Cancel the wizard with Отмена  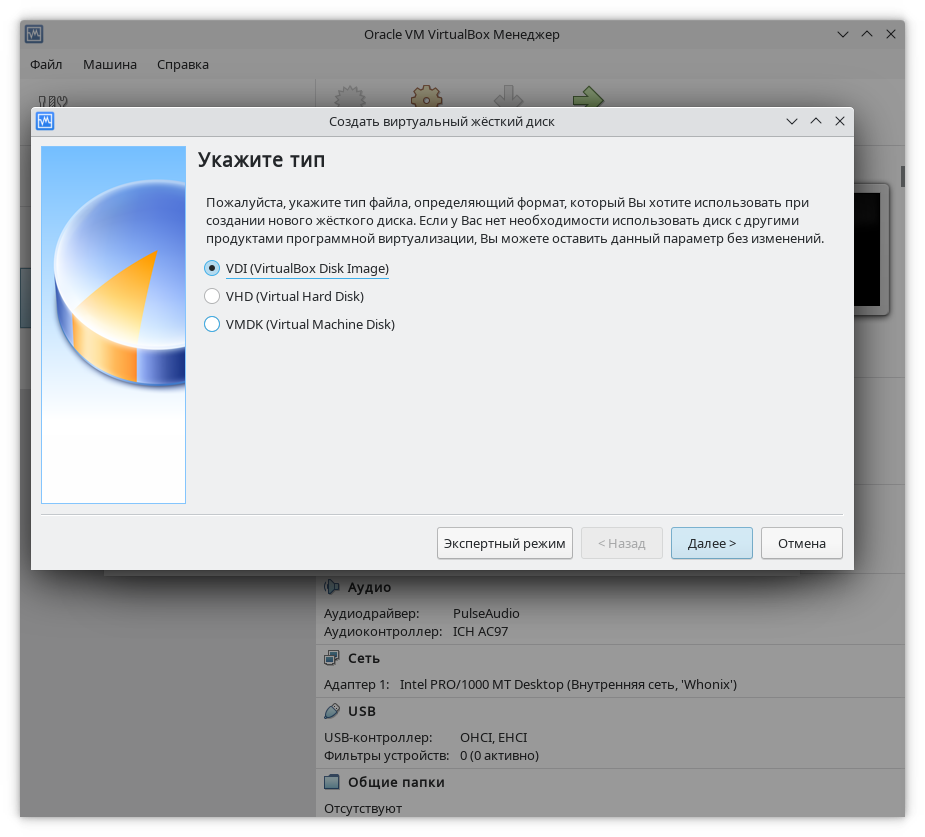coord(802,543)
